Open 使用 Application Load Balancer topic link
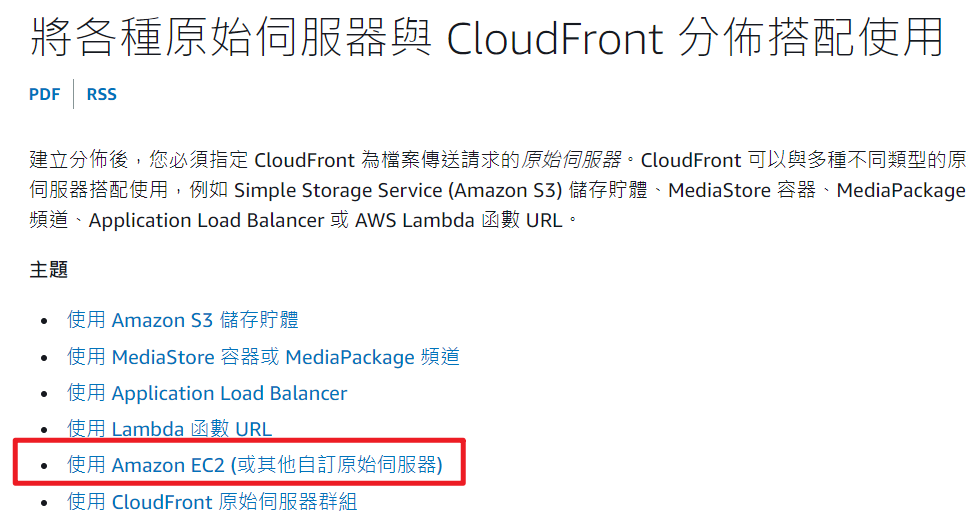The image size is (968, 531). (207, 393)
